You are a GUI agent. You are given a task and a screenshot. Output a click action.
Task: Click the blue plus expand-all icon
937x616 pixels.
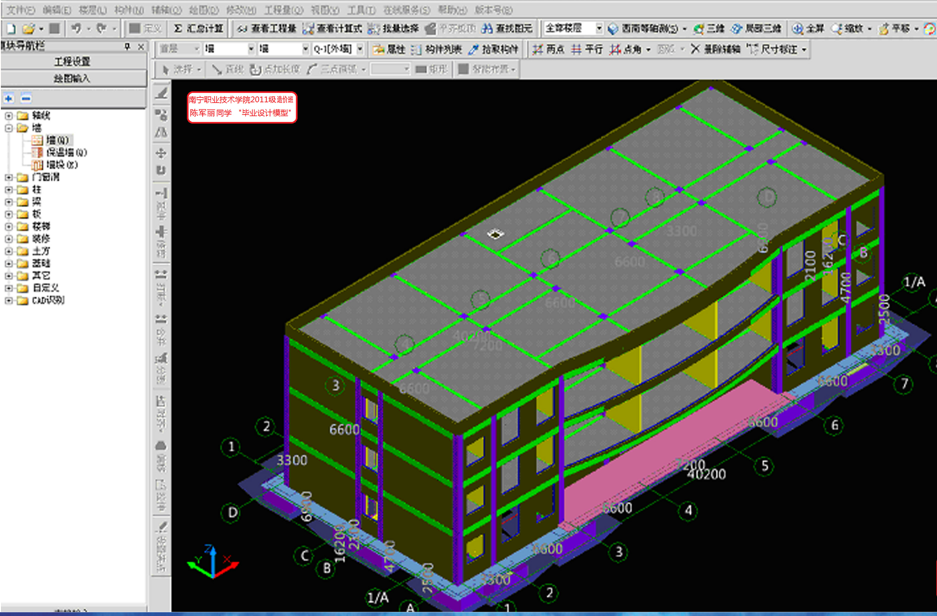point(9,98)
